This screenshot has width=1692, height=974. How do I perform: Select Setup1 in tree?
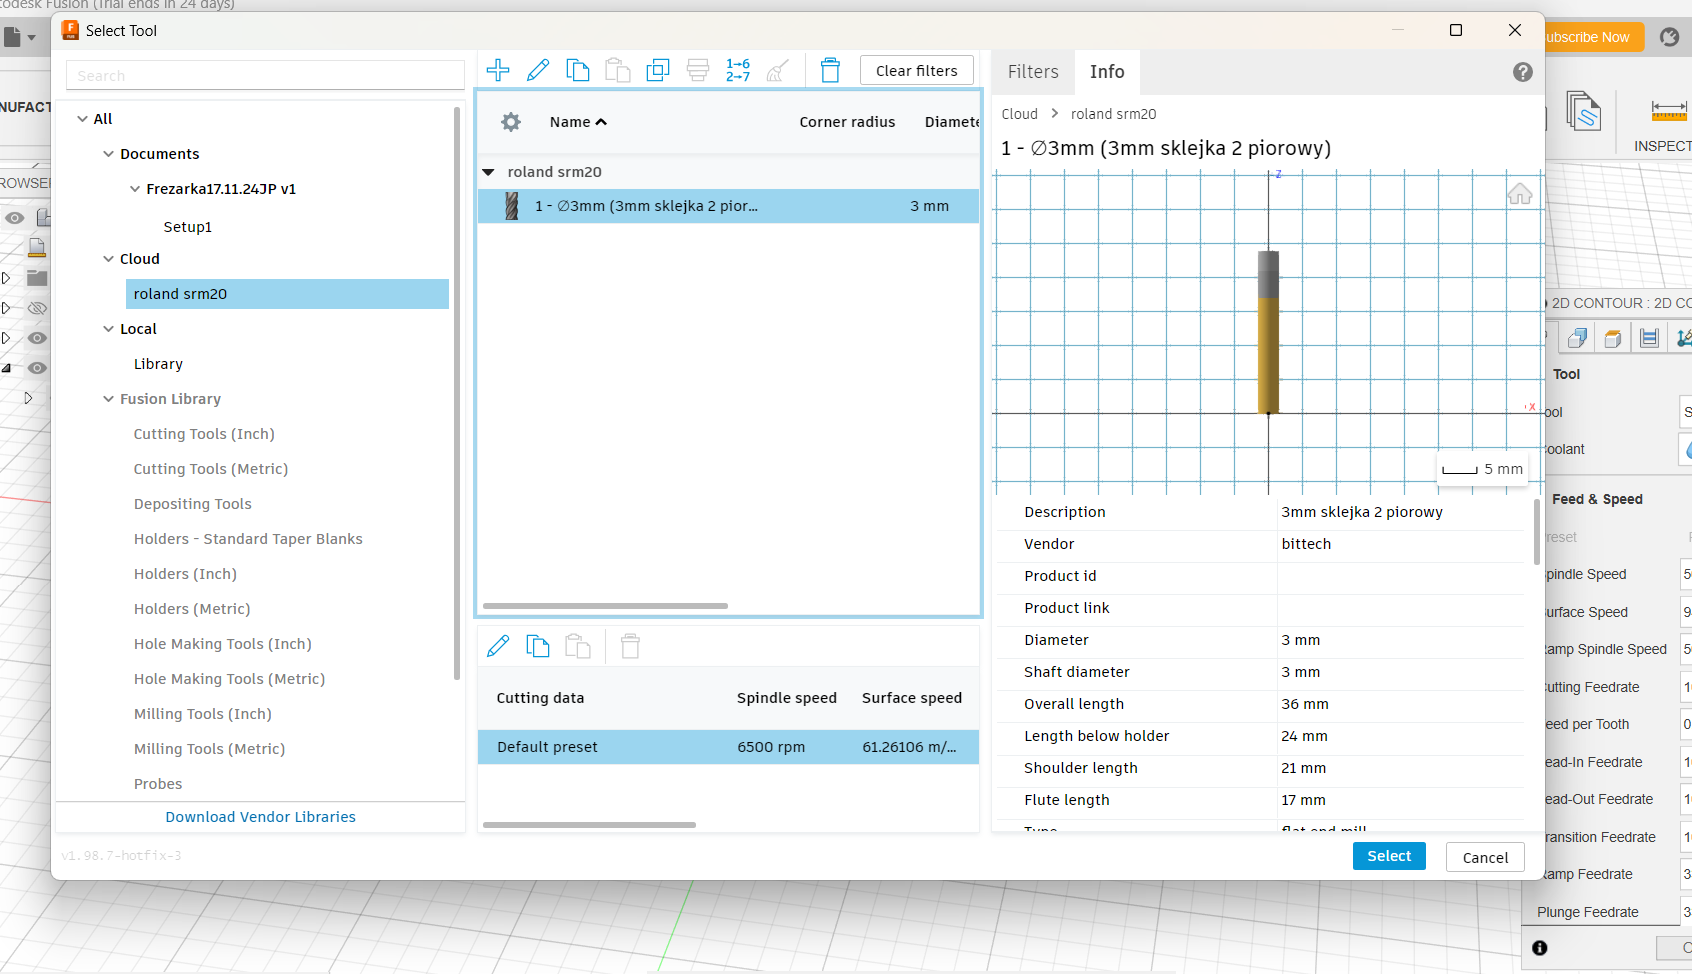pos(188,227)
